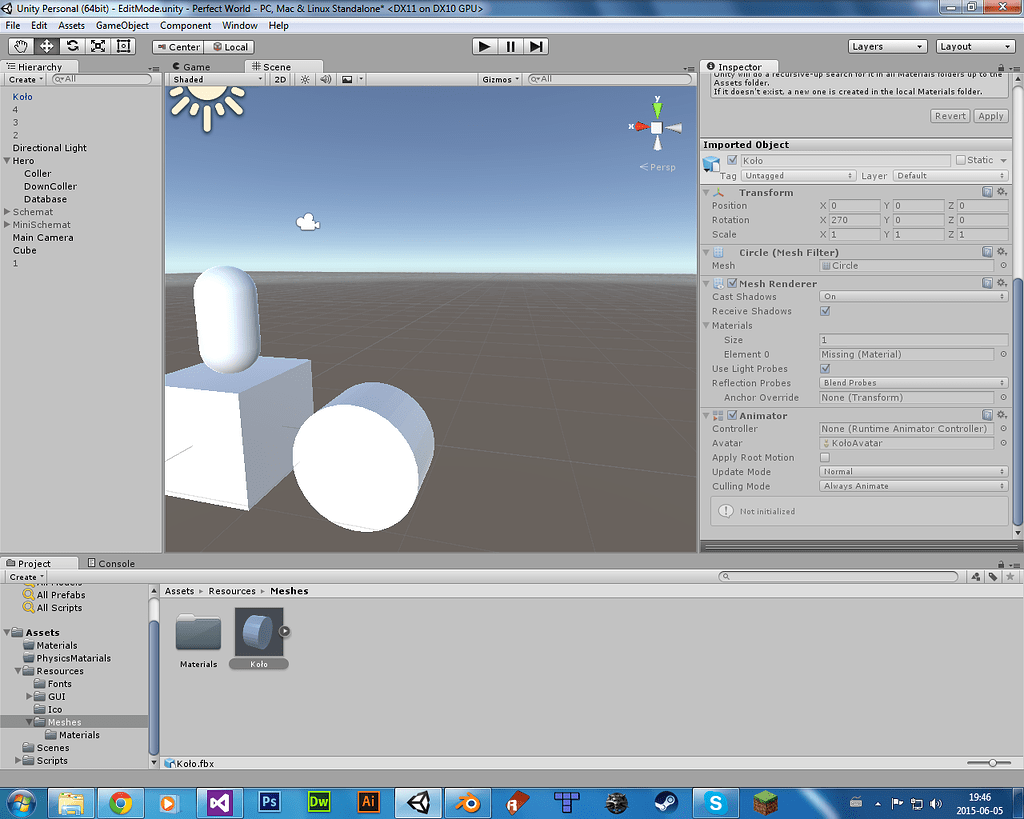Select the Scale tool icon

98,46
